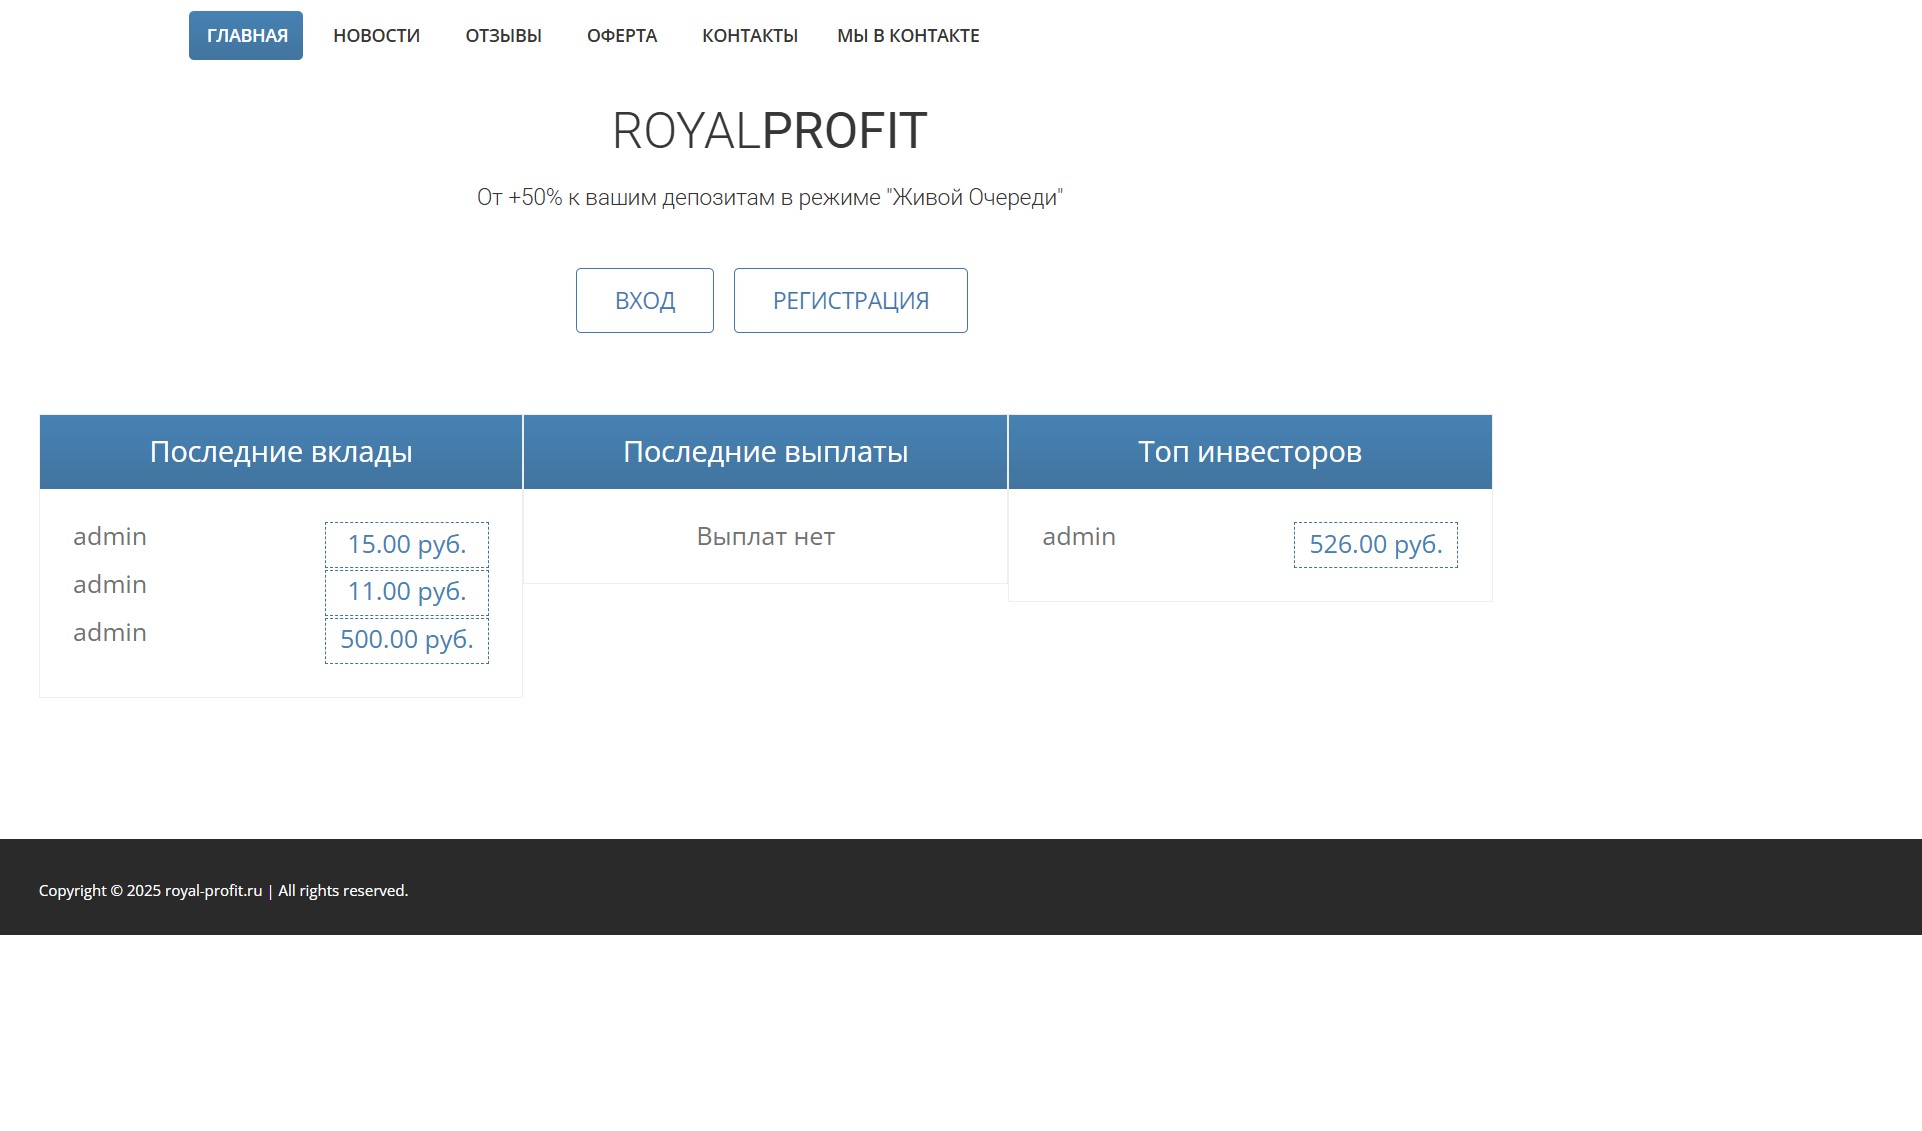The image size is (1922, 1131).
Task: Click the Последние выплаты header
Action: (x=765, y=452)
